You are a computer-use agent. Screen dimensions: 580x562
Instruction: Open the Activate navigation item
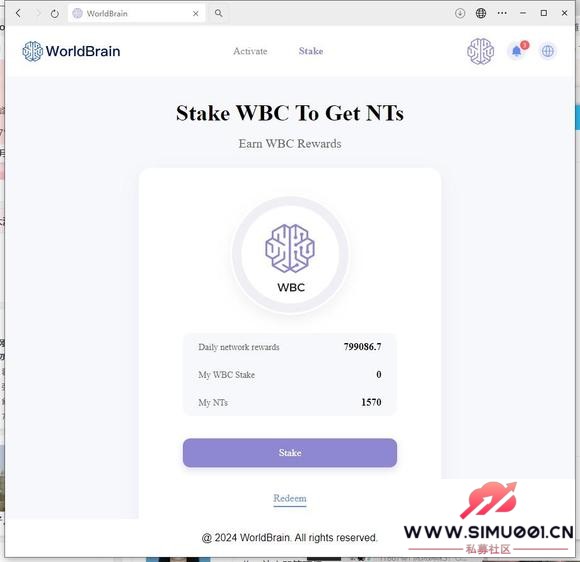(250, 51)
